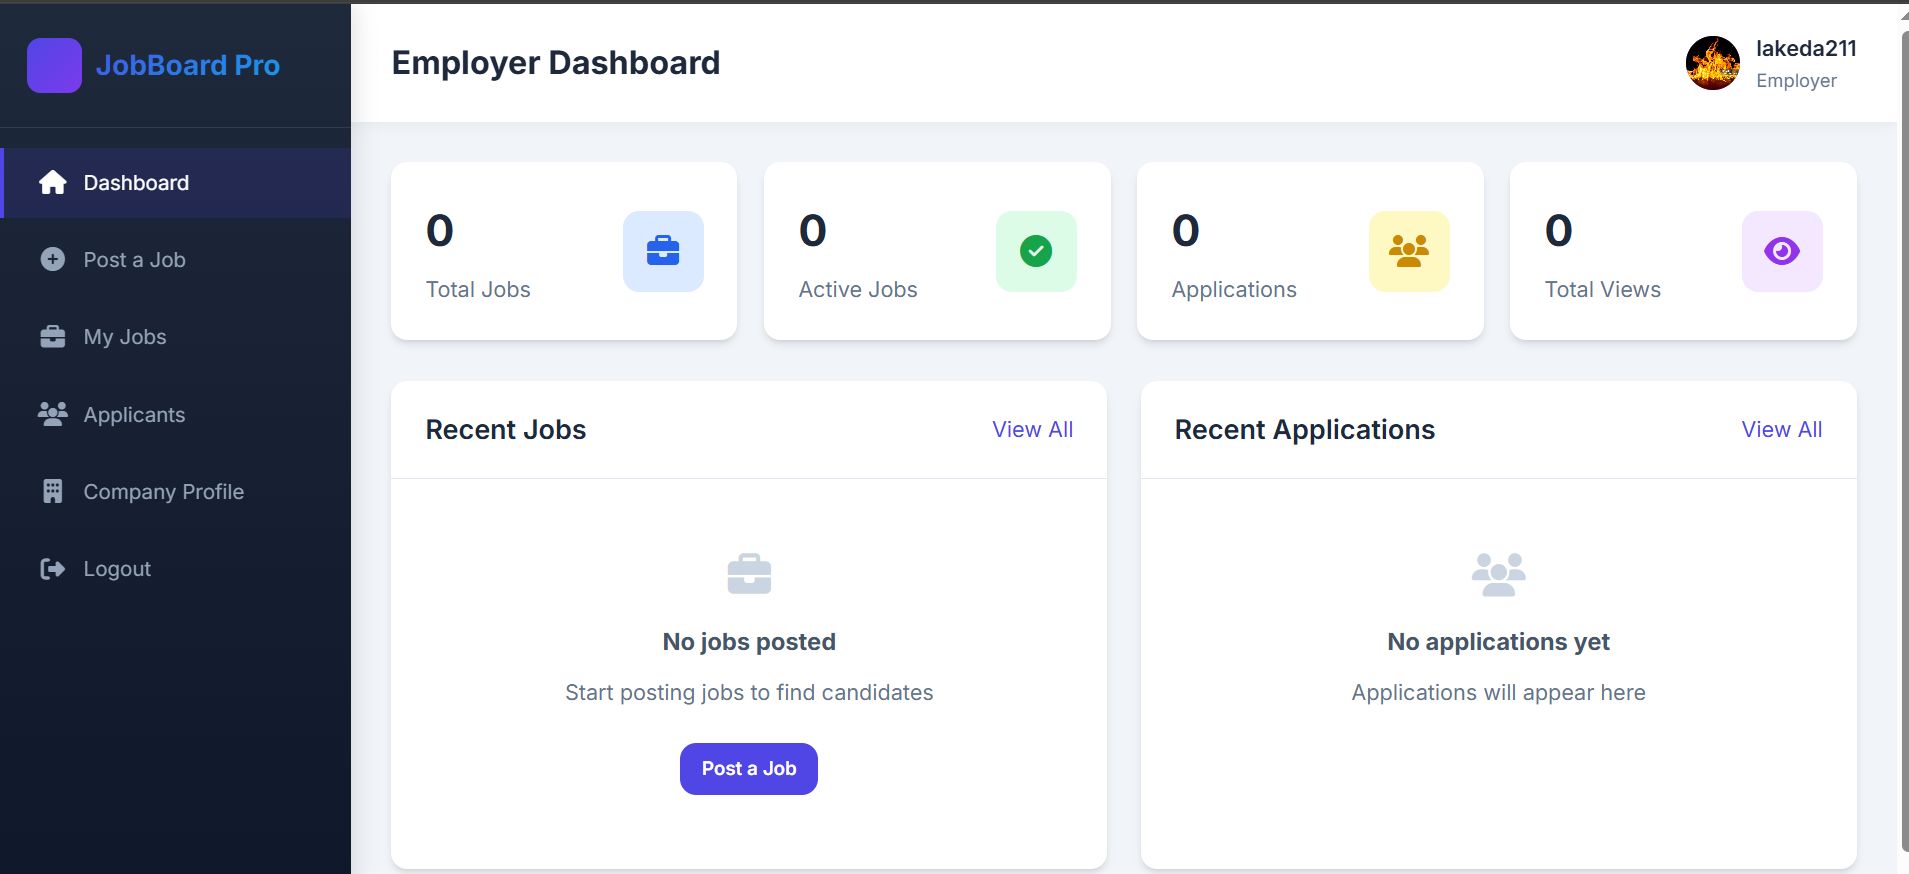Click the JobBoard Pro brand title
Viewport: 1909px width, 874px height.
point(188,65)
